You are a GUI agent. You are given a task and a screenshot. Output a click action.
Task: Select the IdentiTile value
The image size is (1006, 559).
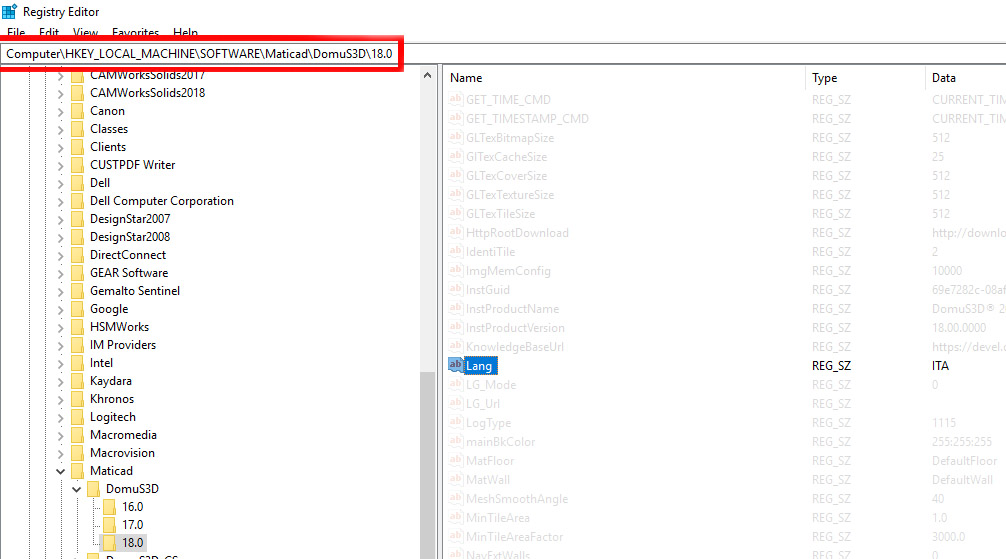(490, 252)
